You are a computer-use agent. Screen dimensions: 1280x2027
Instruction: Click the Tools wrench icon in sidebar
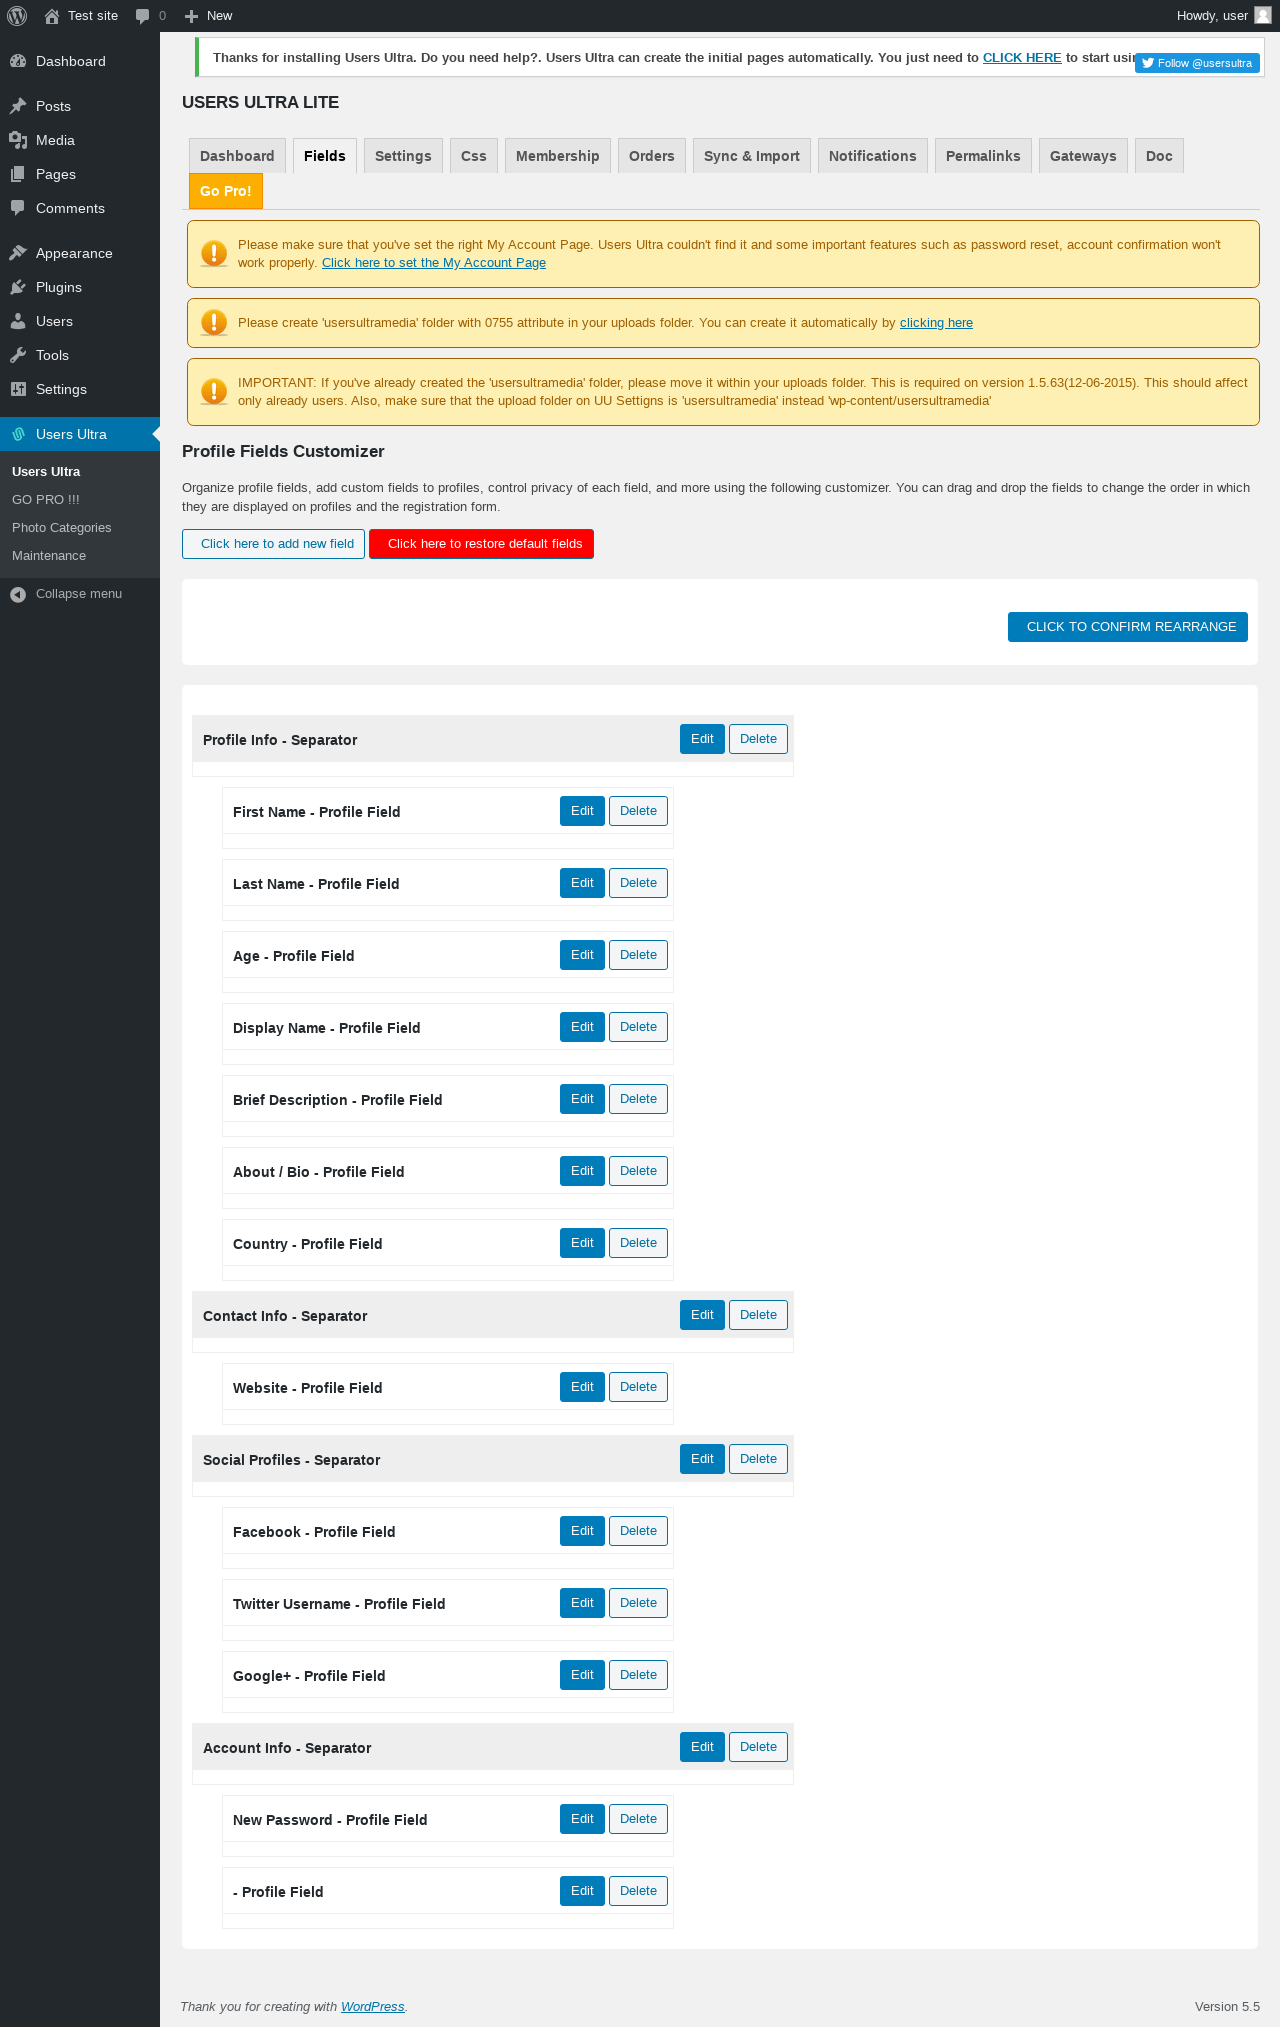point(18,355)
